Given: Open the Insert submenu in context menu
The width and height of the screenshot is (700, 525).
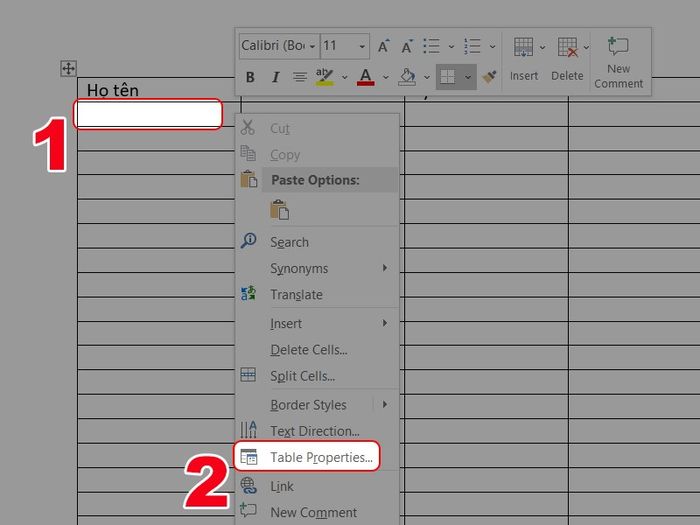Looking at the screenshot, I should pos(317,323).
